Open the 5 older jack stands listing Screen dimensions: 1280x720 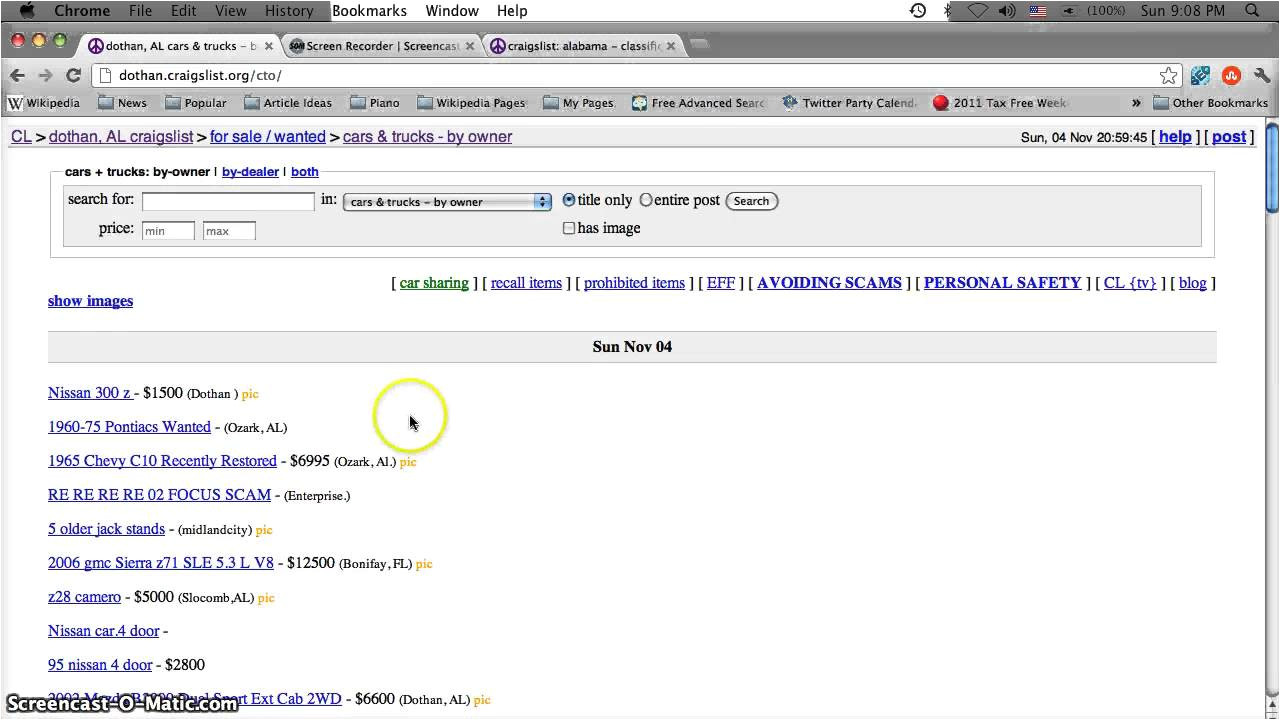point(106,529)
